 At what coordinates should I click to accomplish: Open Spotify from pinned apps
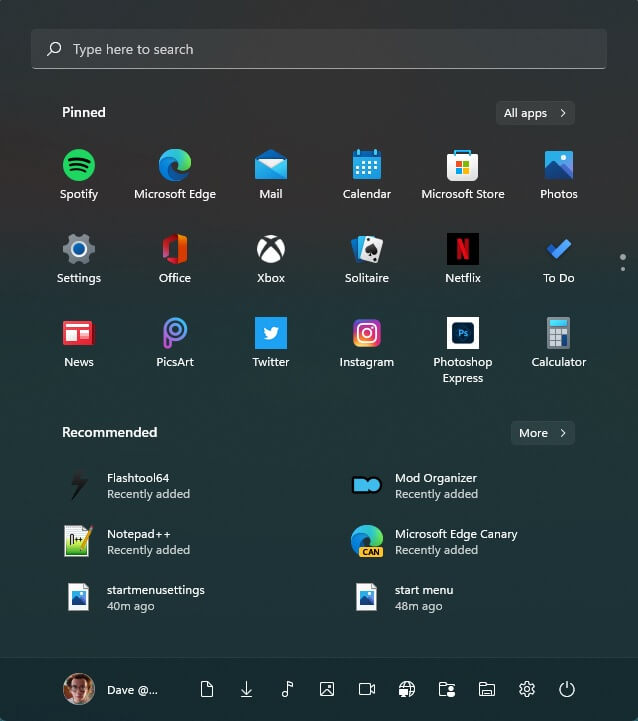click(79, 174)
